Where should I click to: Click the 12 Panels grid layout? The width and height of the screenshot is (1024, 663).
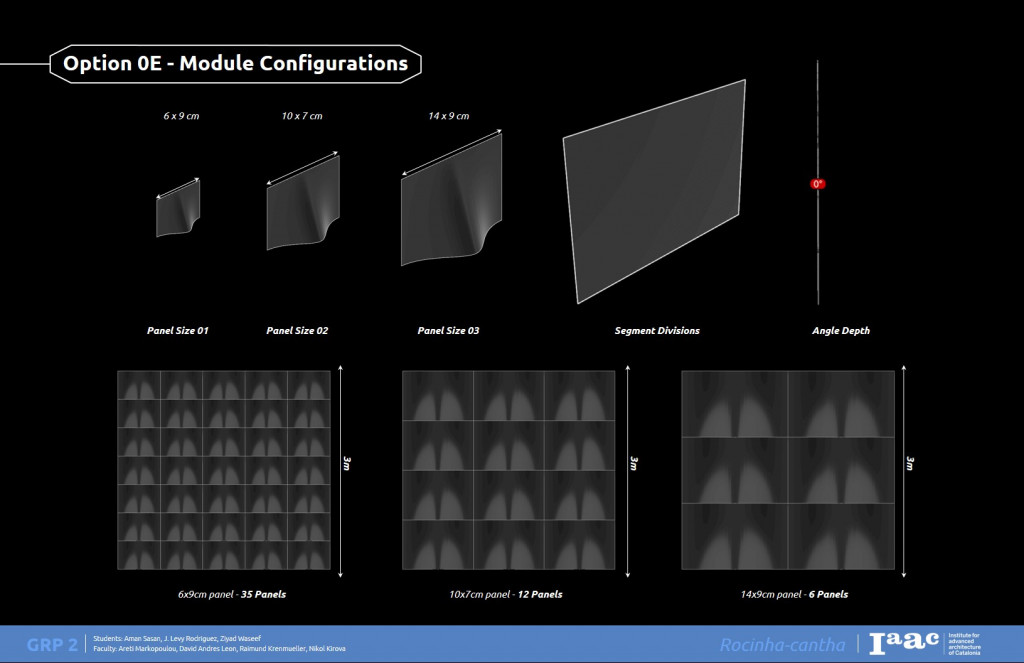508,470
